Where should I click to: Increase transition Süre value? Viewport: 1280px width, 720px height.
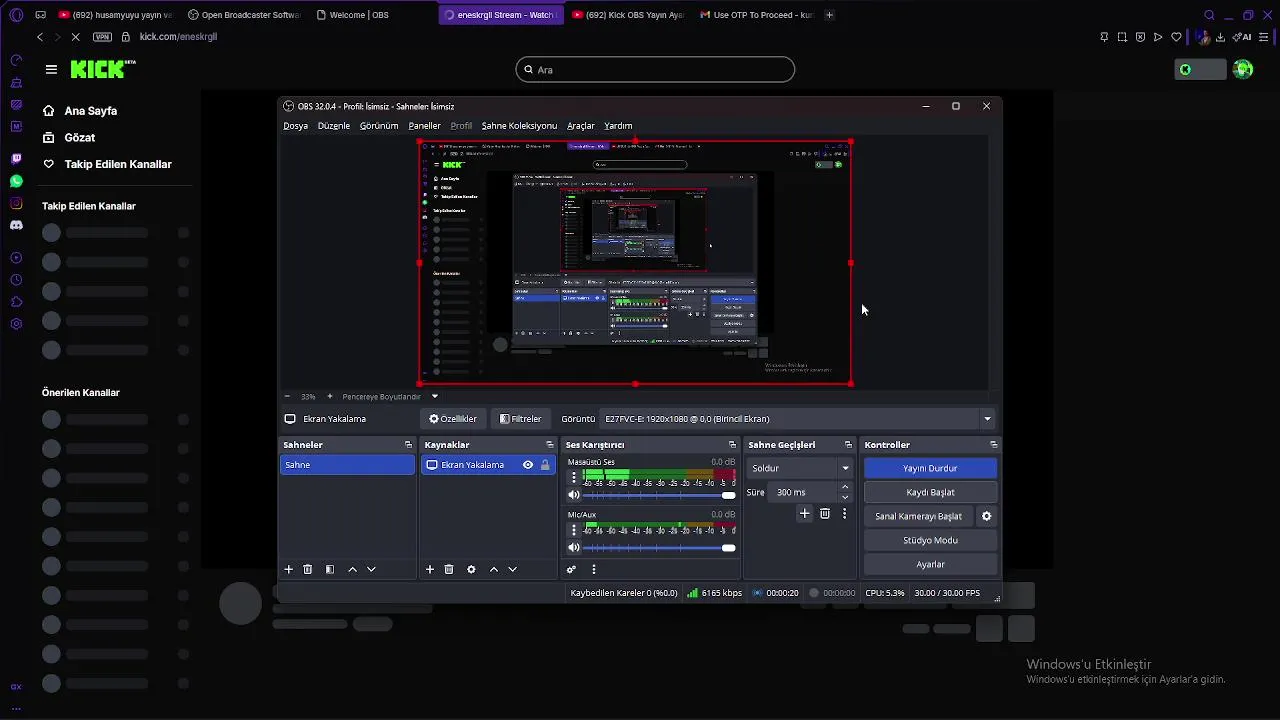pos(845,487)
